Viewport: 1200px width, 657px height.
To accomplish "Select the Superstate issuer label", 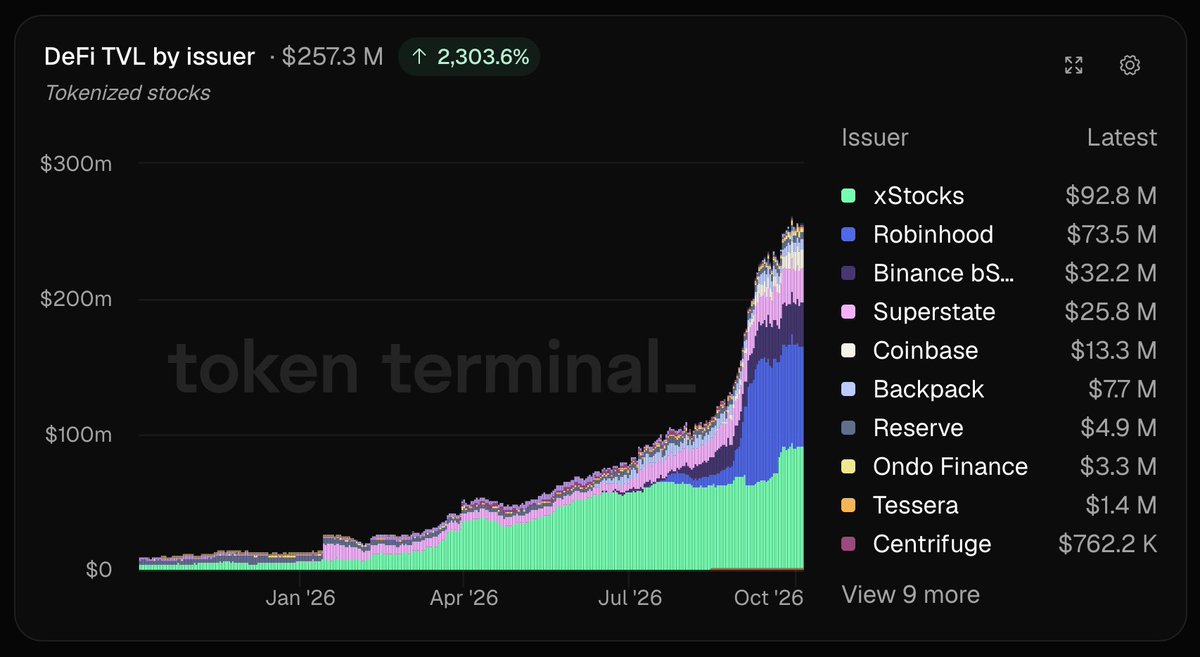I will [x=934, y=312].
